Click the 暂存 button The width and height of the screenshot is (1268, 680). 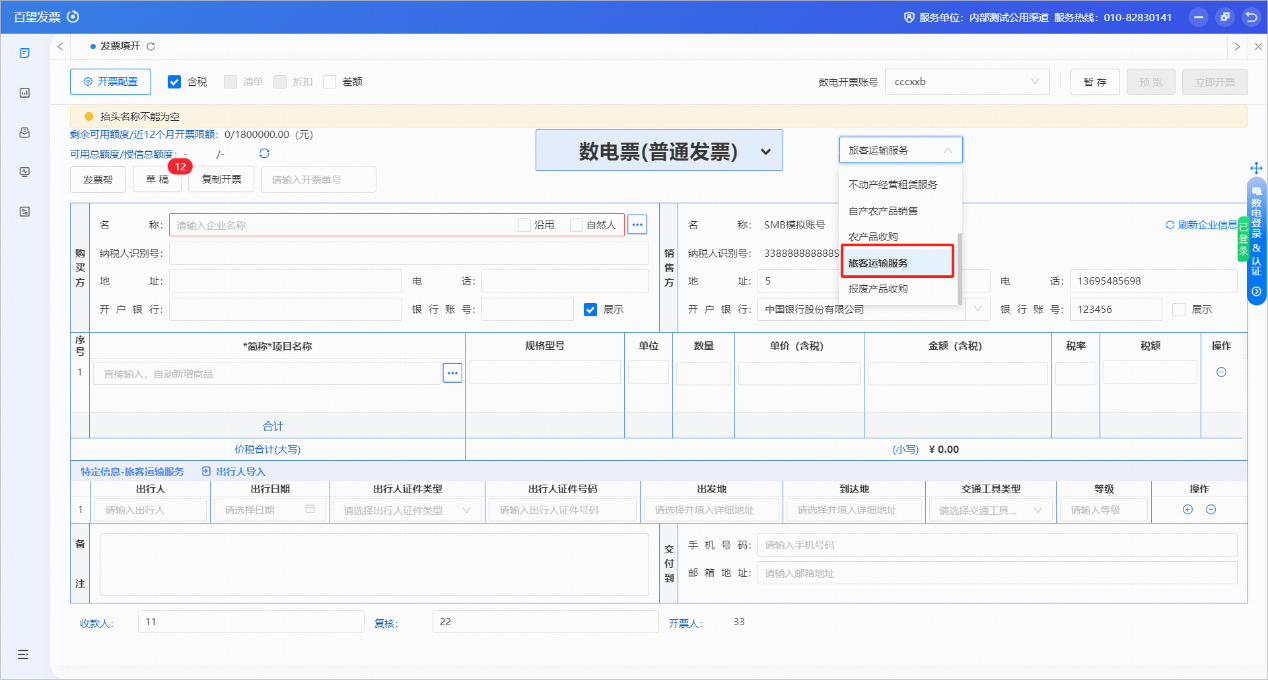pos(1095,82)
